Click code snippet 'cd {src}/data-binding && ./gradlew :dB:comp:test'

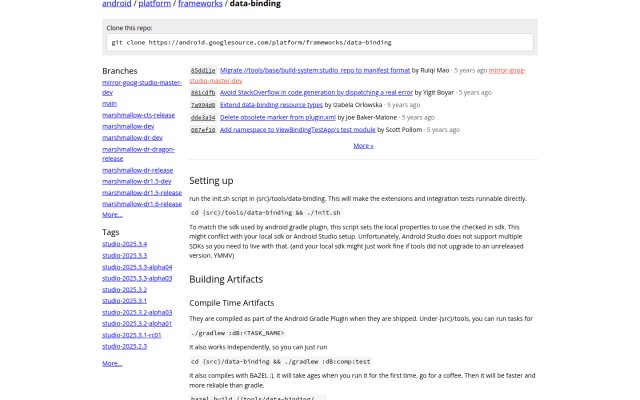(281, 362)
